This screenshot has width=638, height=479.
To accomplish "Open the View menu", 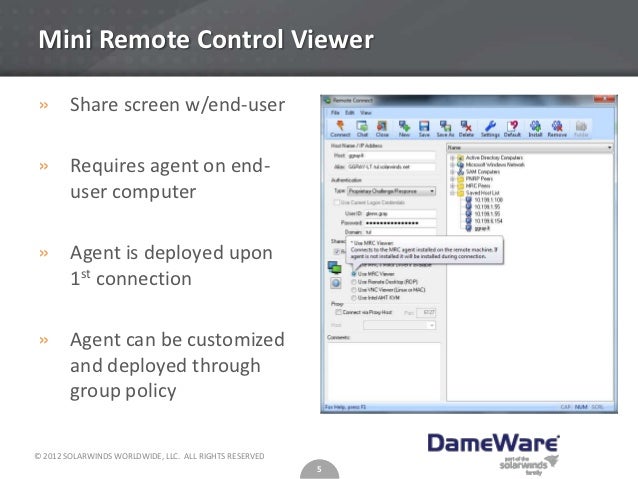I will (365, 112).
